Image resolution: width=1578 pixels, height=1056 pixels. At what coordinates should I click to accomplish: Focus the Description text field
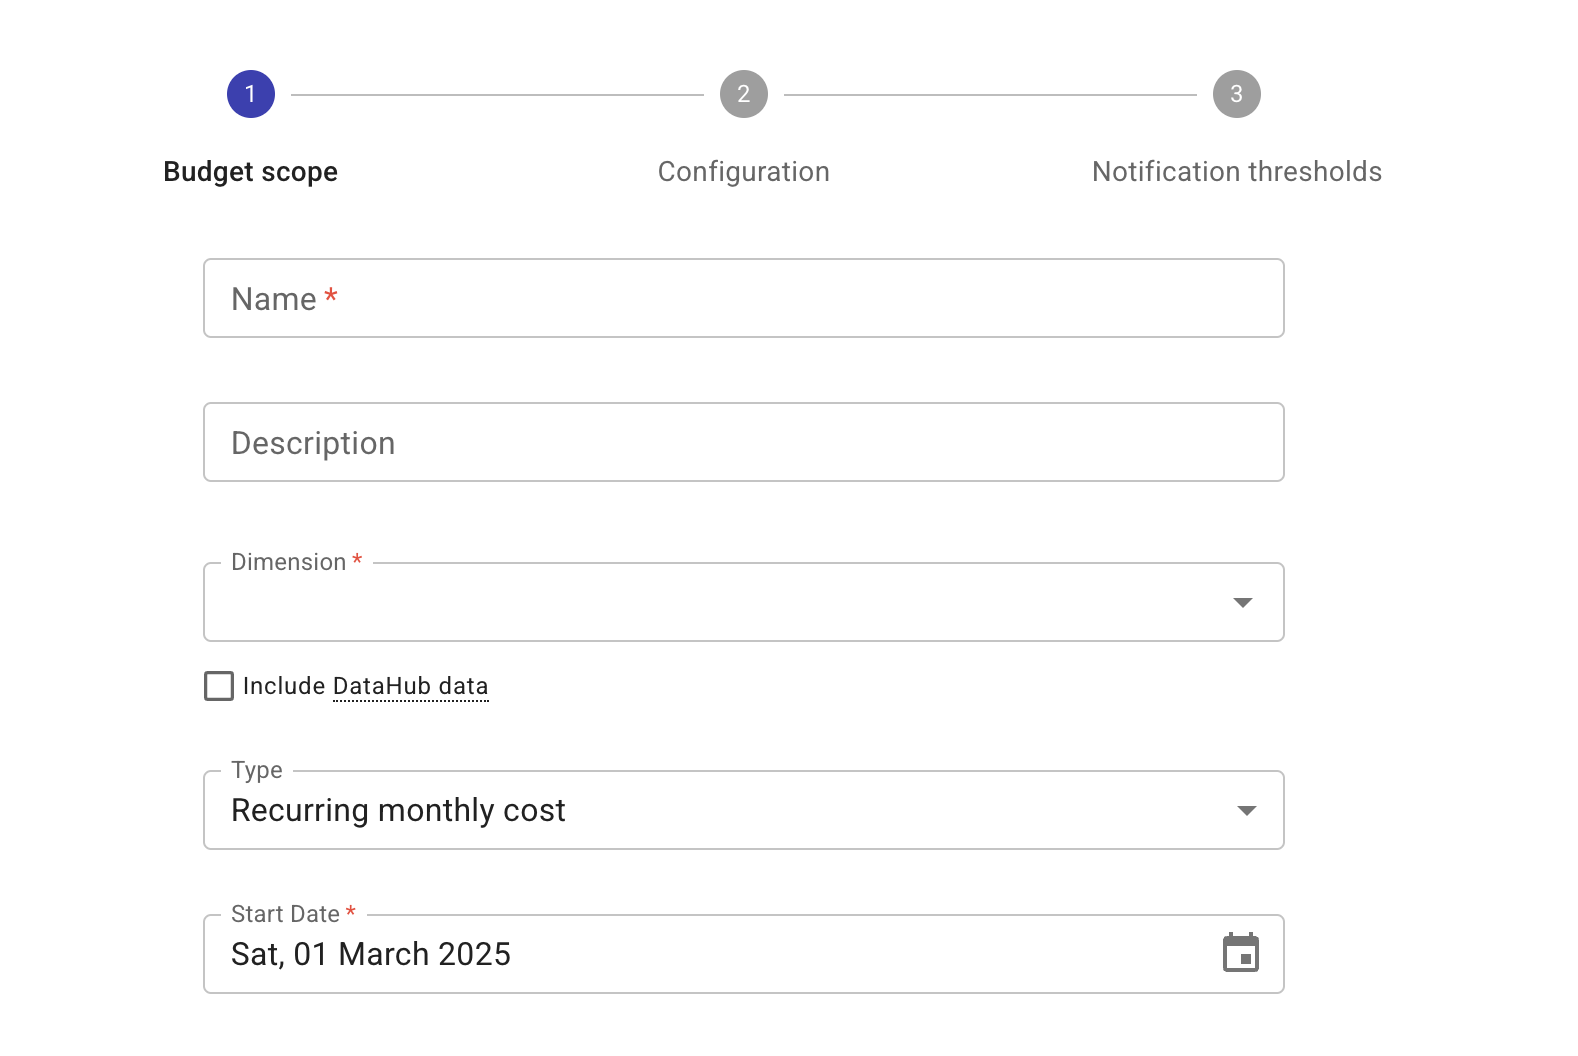743,442
